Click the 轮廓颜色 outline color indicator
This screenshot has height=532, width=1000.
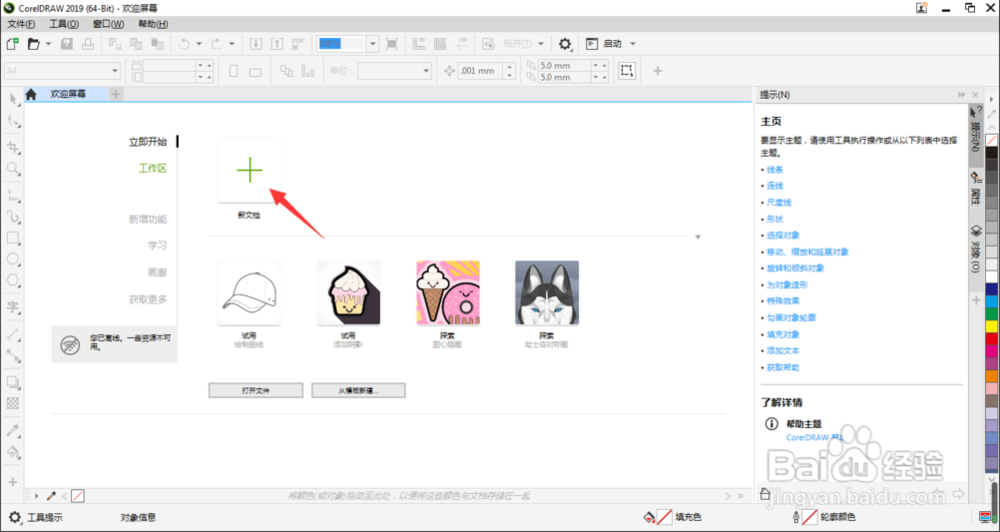[809, 517]
